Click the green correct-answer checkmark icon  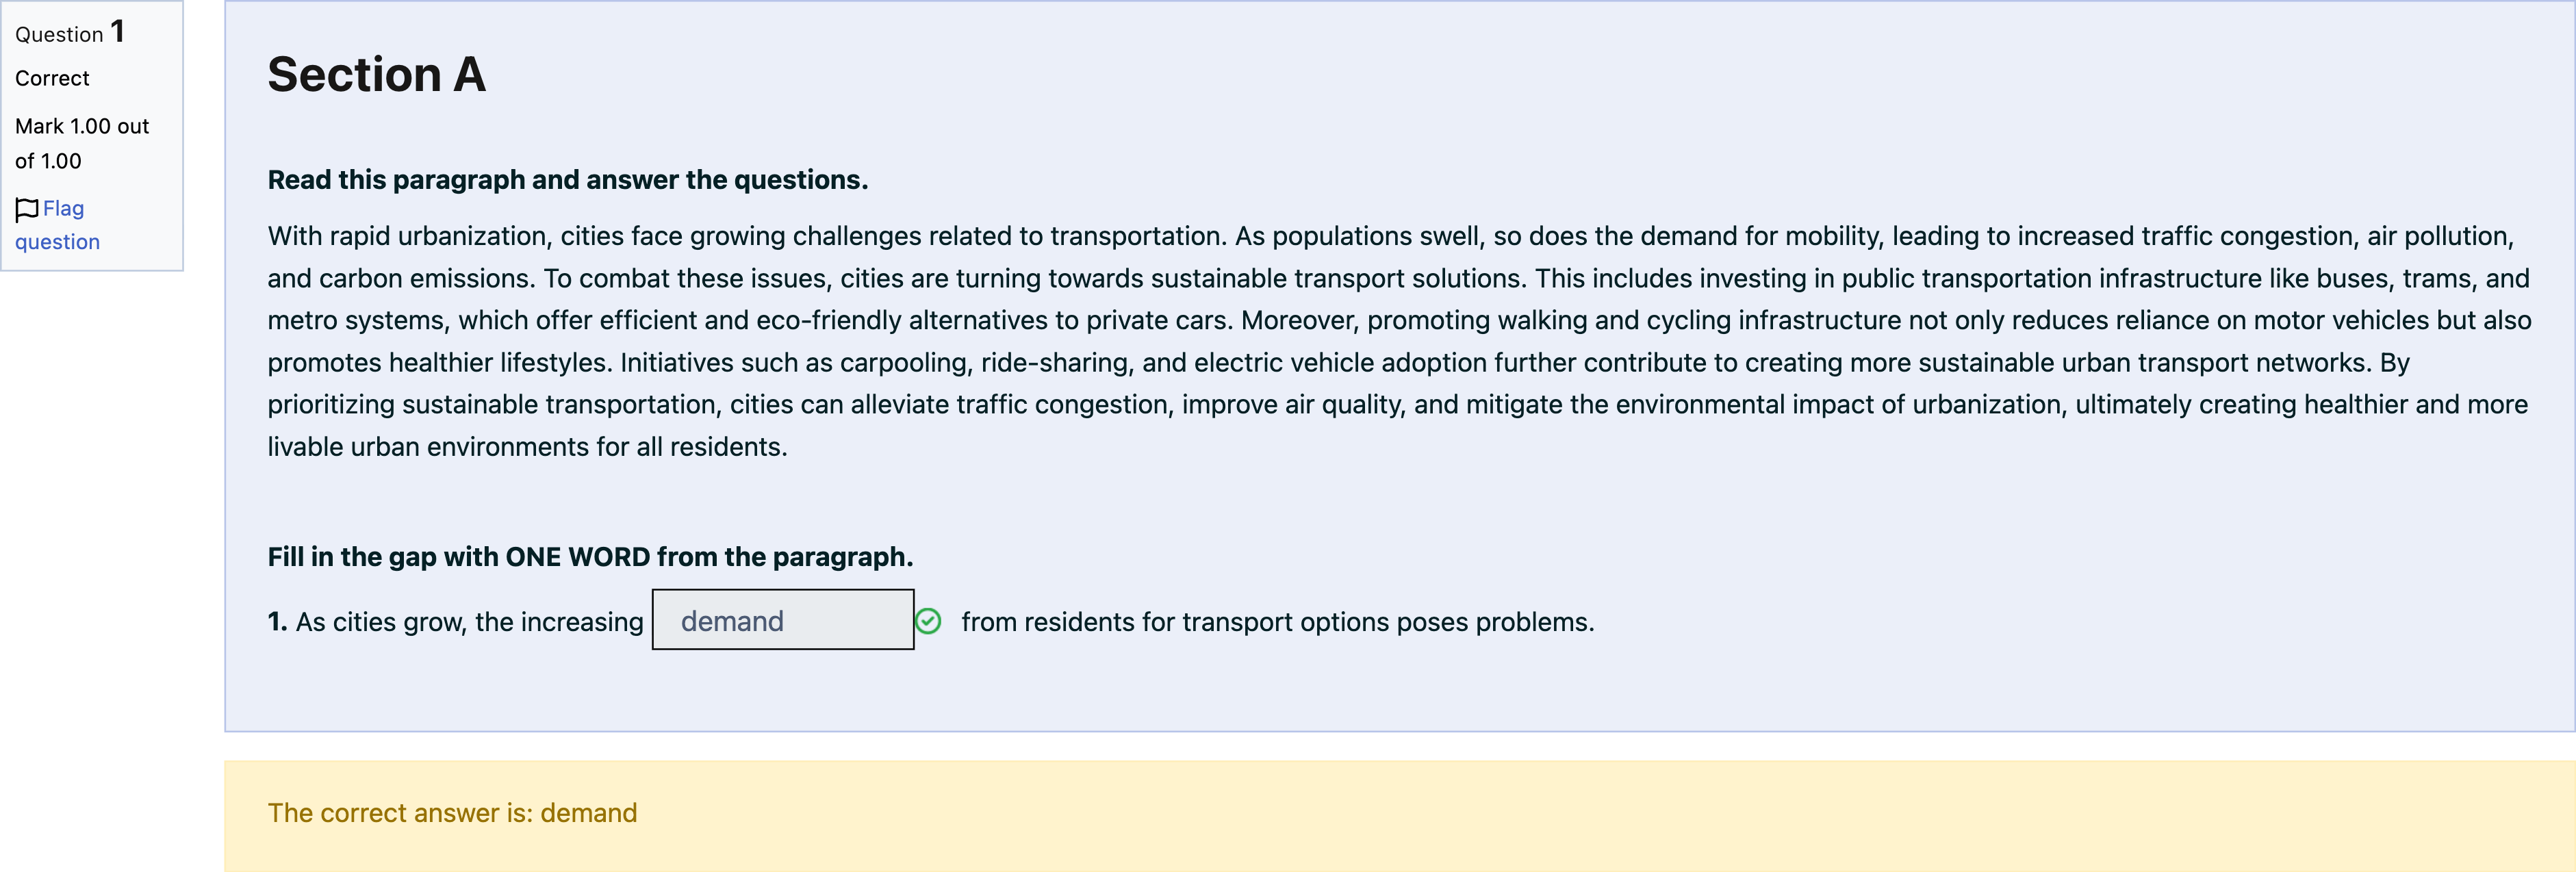click(928, 622)
